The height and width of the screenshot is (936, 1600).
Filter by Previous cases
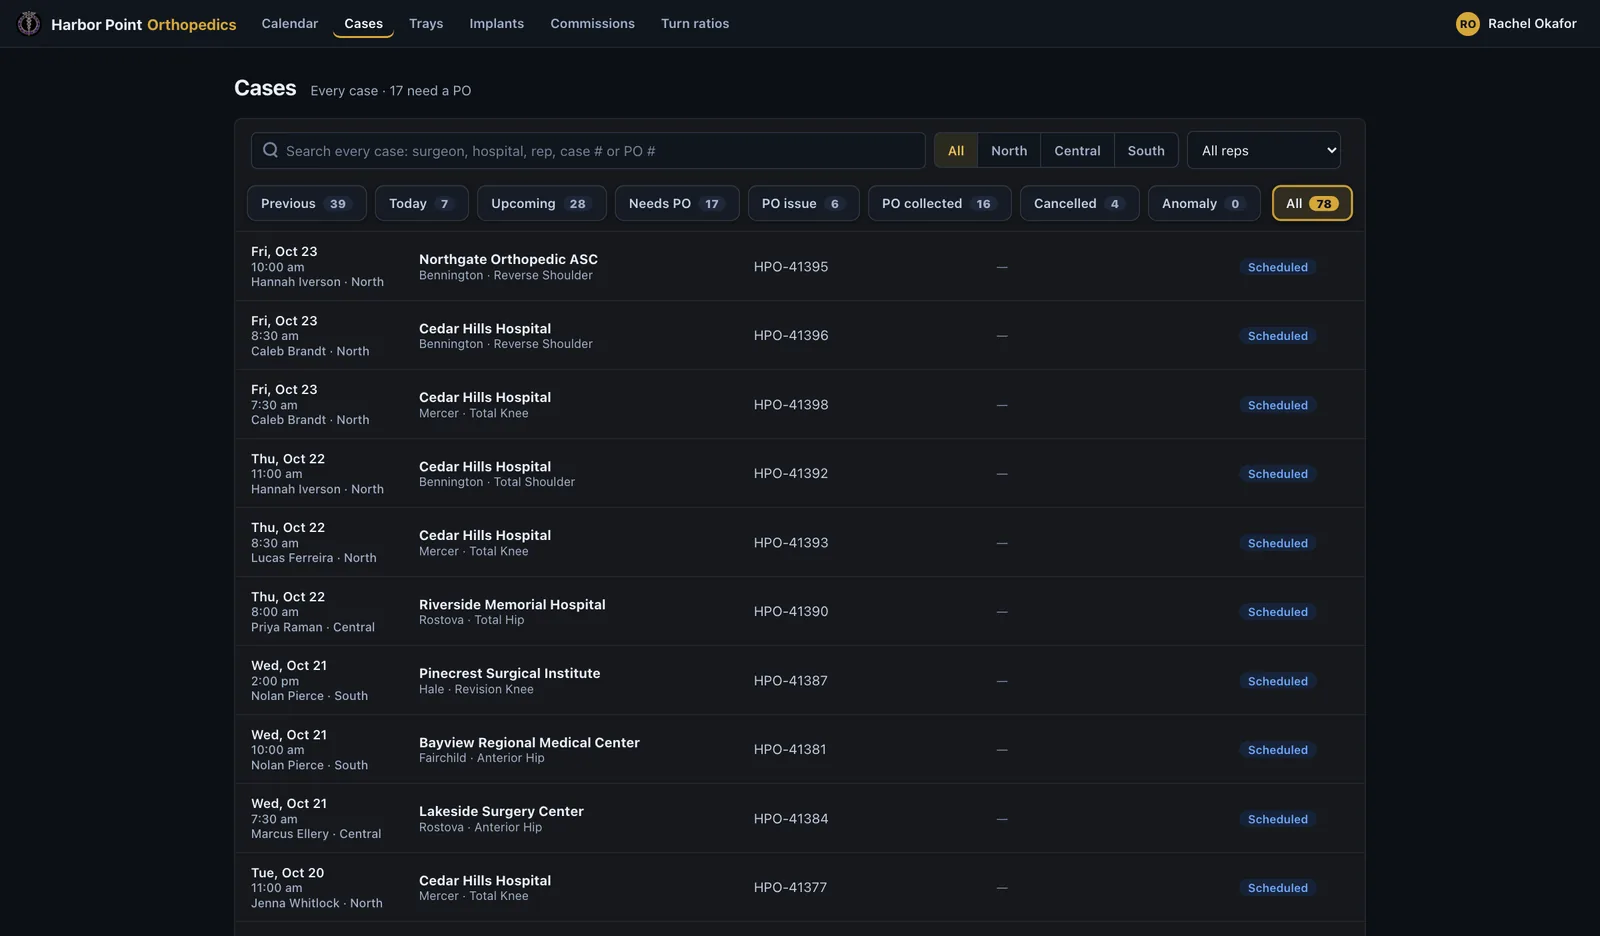pos(306,203)
